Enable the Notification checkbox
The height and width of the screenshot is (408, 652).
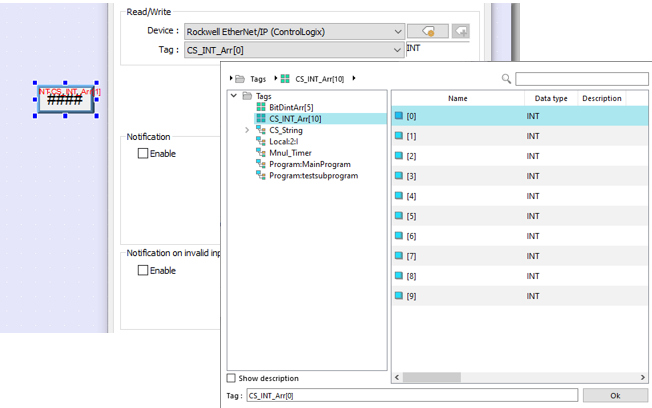[x=143, y=153]
